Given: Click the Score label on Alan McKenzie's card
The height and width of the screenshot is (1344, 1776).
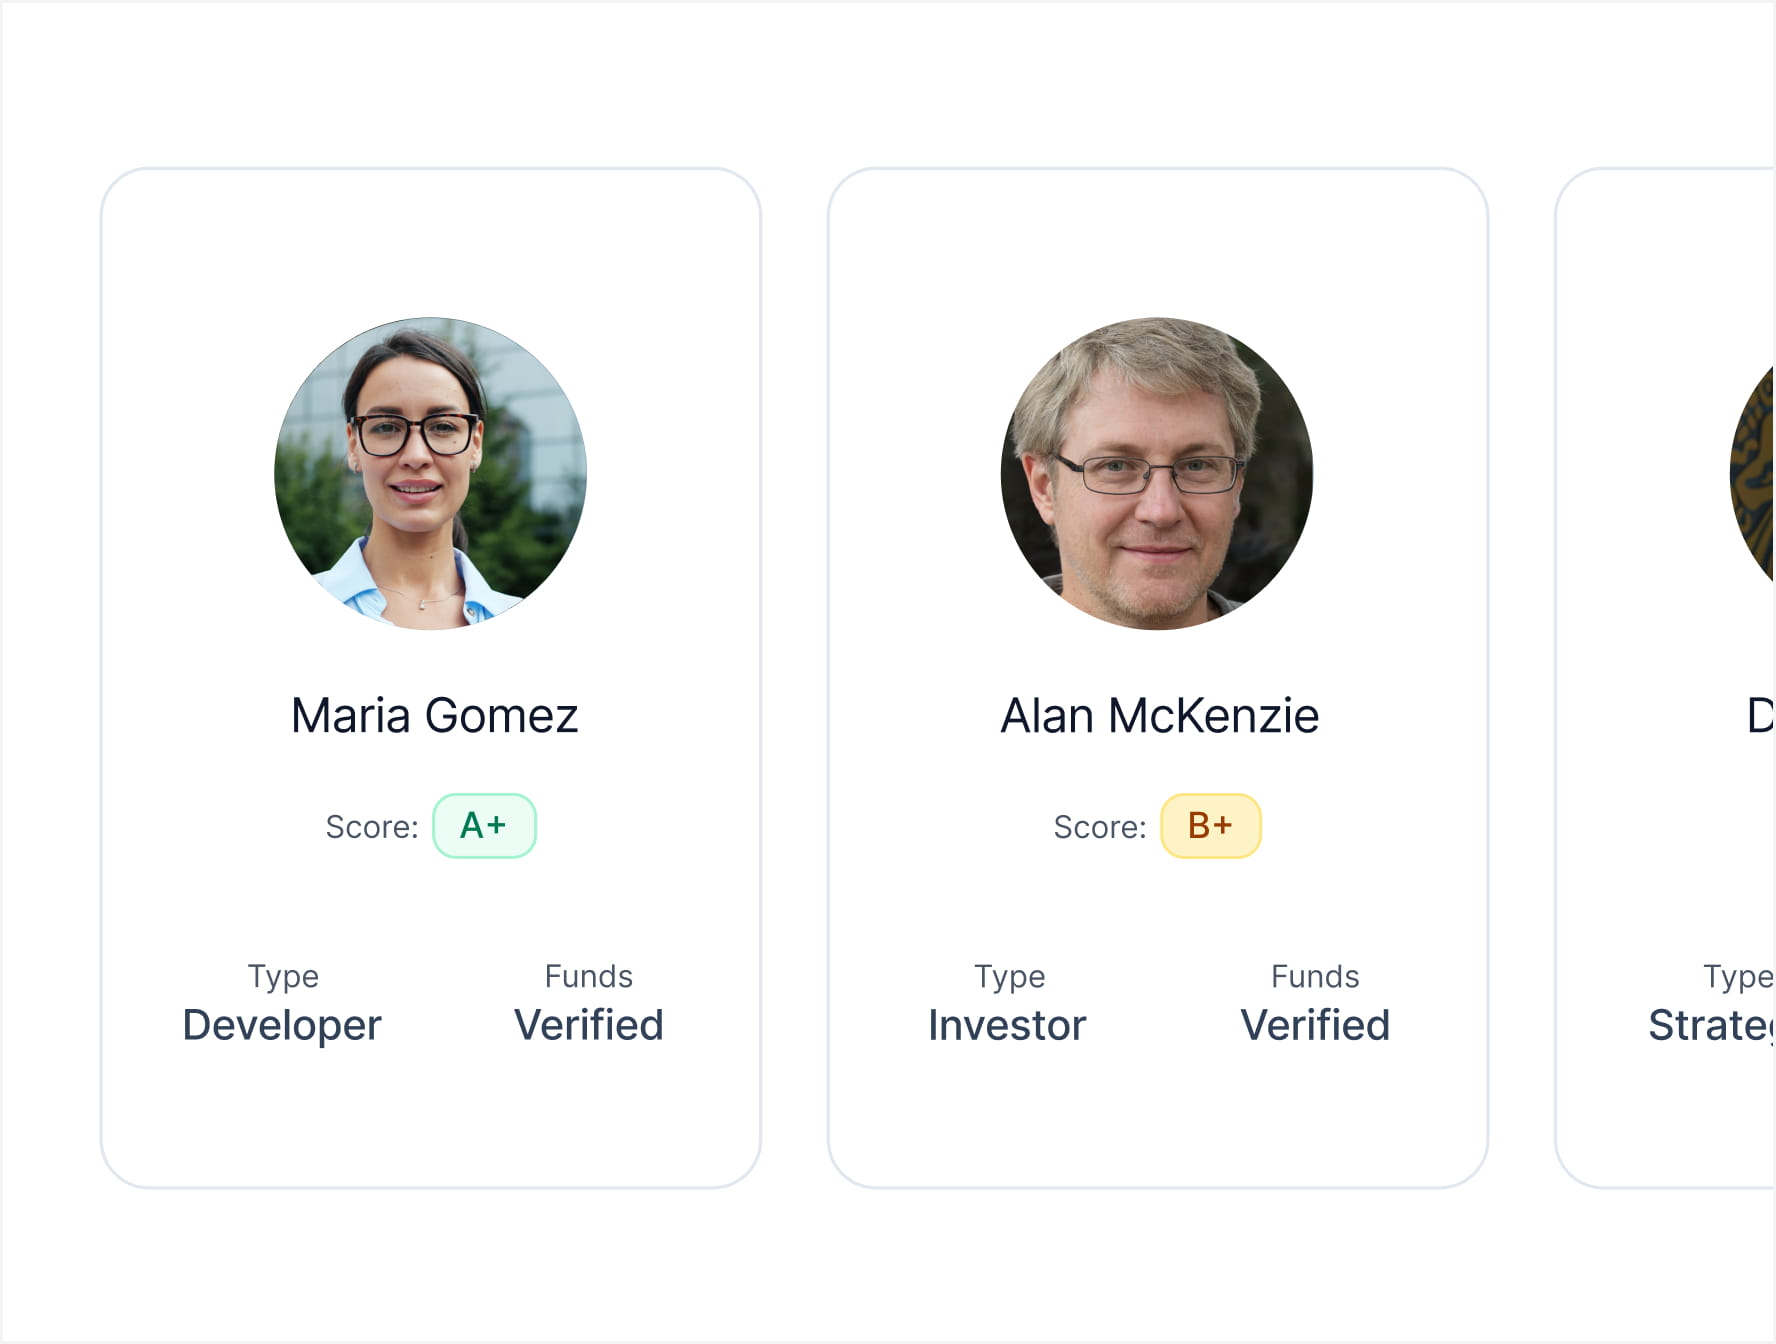Looking at the screenshot, I should pos(1099,827).
